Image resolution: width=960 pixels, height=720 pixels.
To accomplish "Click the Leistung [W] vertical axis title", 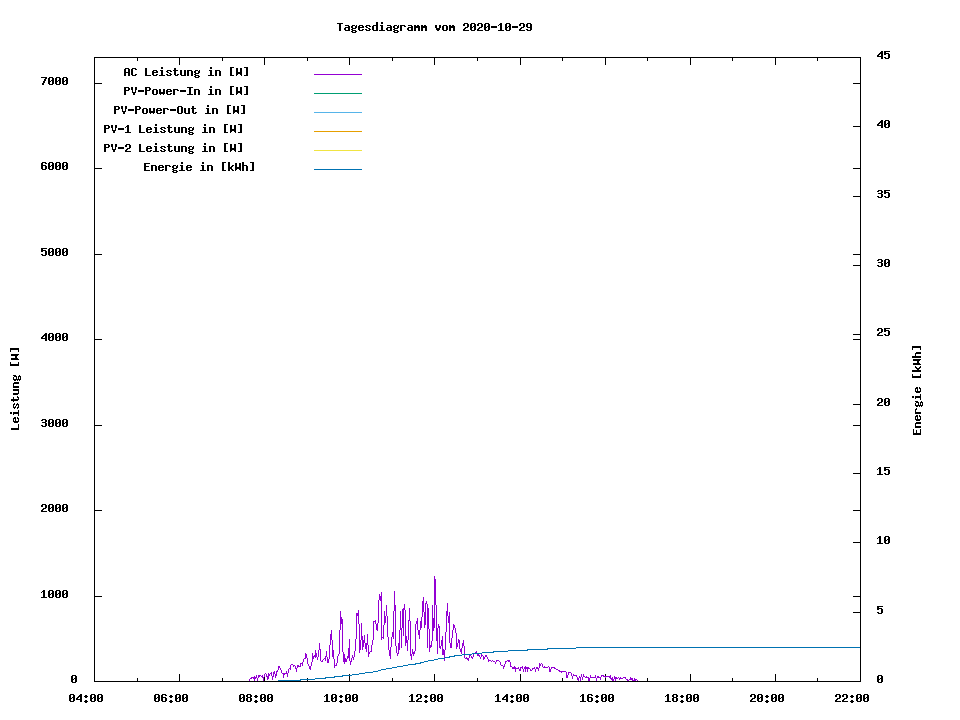I will click(x=15, y=389).
